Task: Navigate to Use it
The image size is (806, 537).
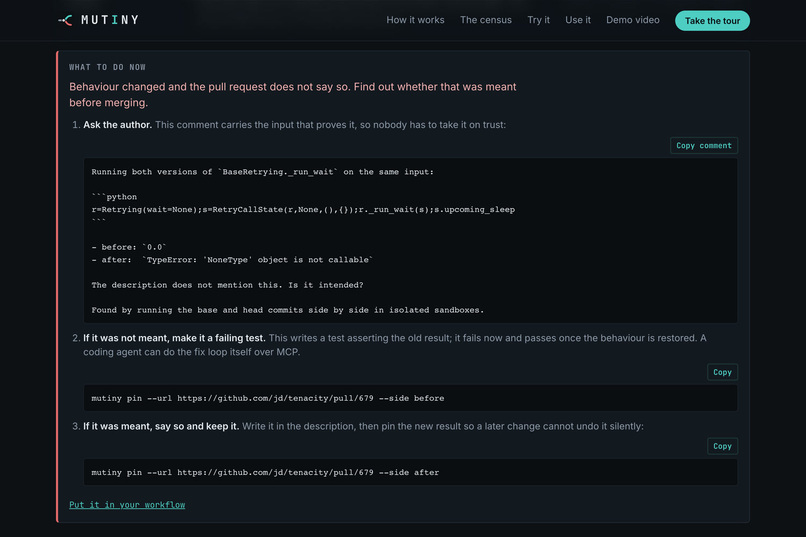Action: pyautogui.click(x=578, y=20)
